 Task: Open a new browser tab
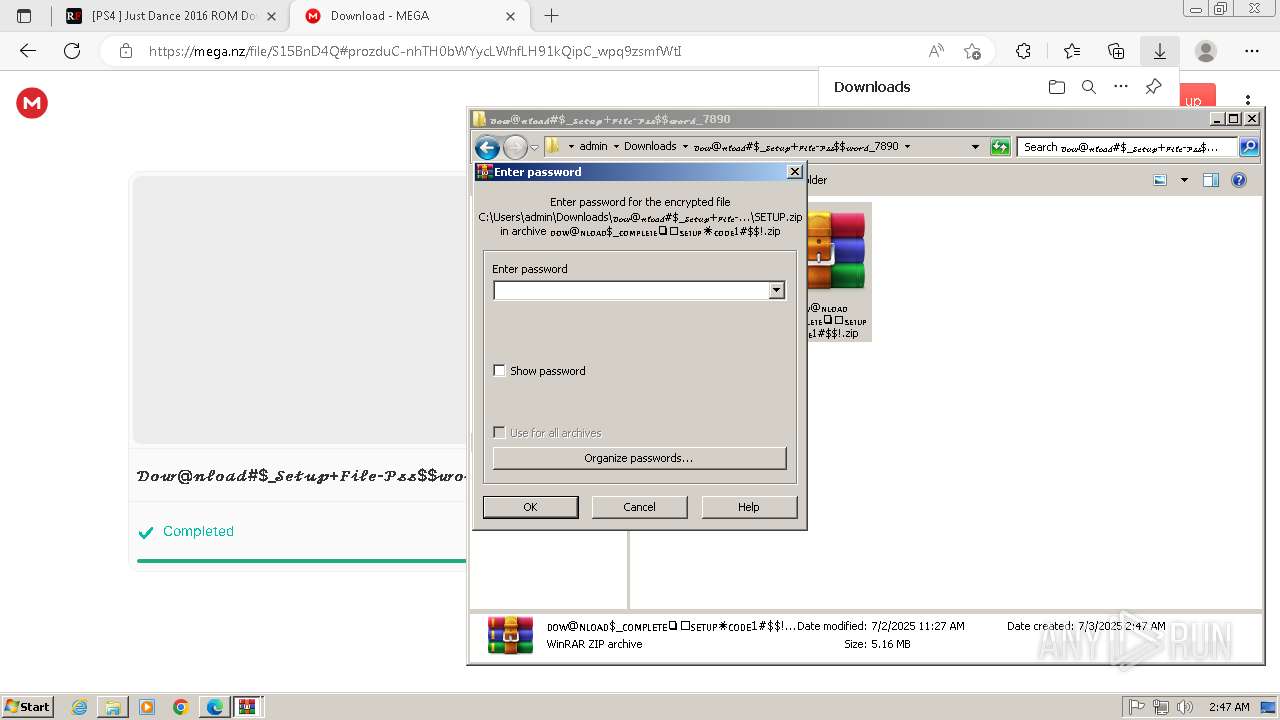click(551, 16)
